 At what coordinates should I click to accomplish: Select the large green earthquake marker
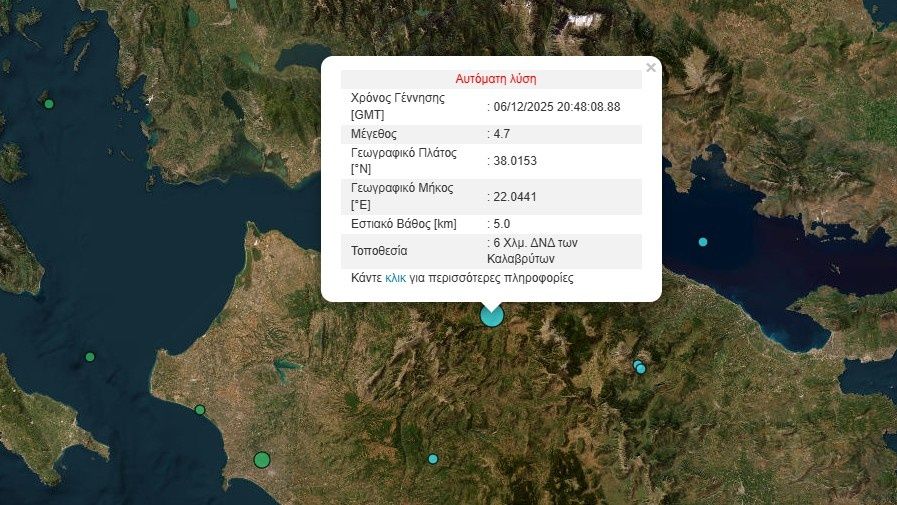tap(262, 460)
